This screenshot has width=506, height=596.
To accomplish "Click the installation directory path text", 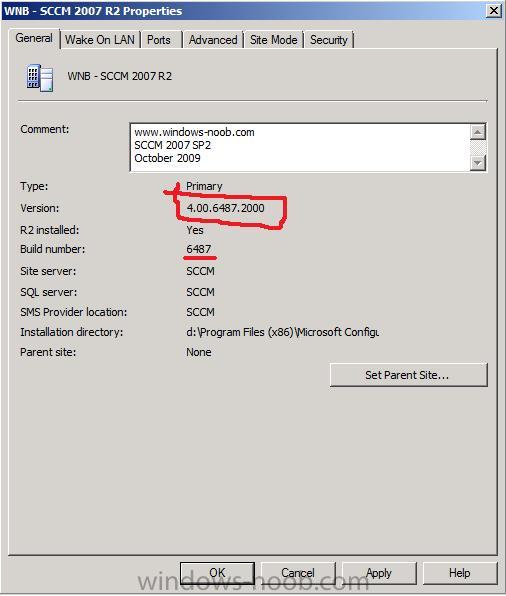I will (282, 332).
